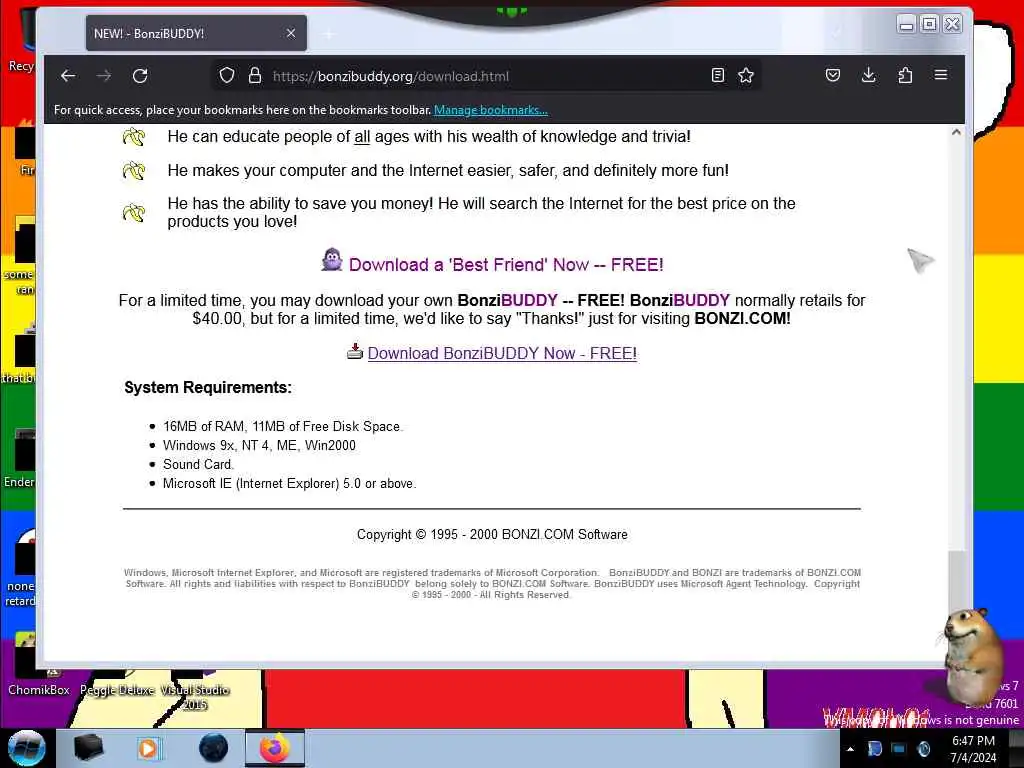1024x768 pixels.
Task: Click the Copyright 1995 - 2000 BONZI.COM Software text
Action: click(x=492, y=534)
